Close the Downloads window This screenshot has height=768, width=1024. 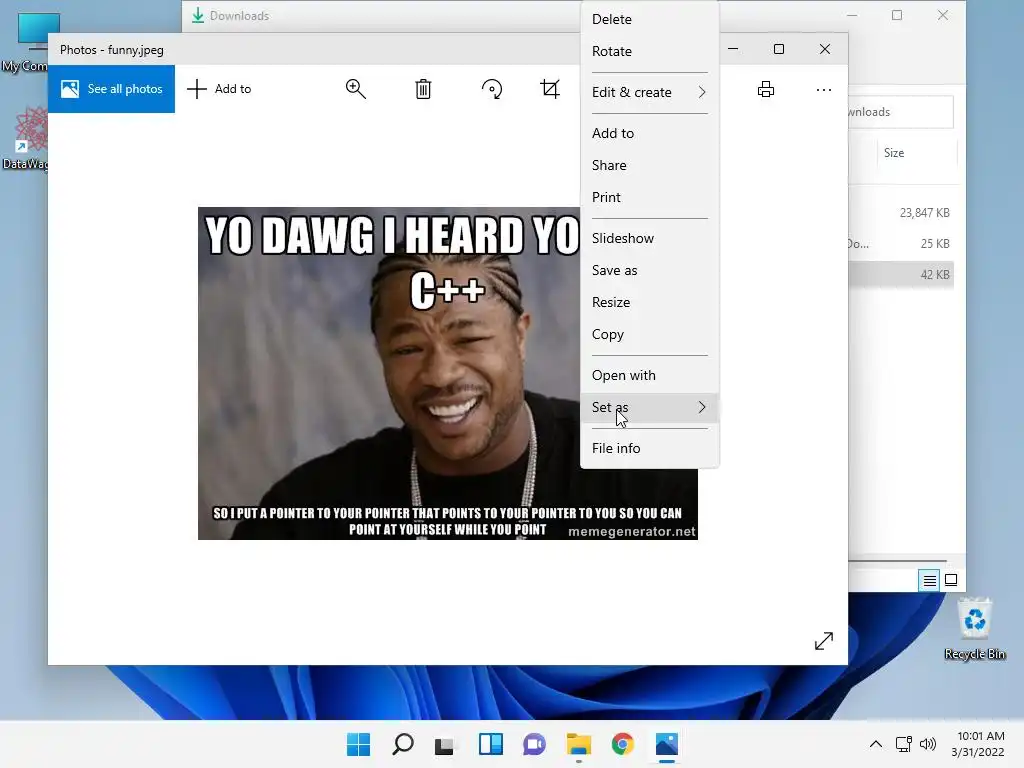[x=942, y=15]
